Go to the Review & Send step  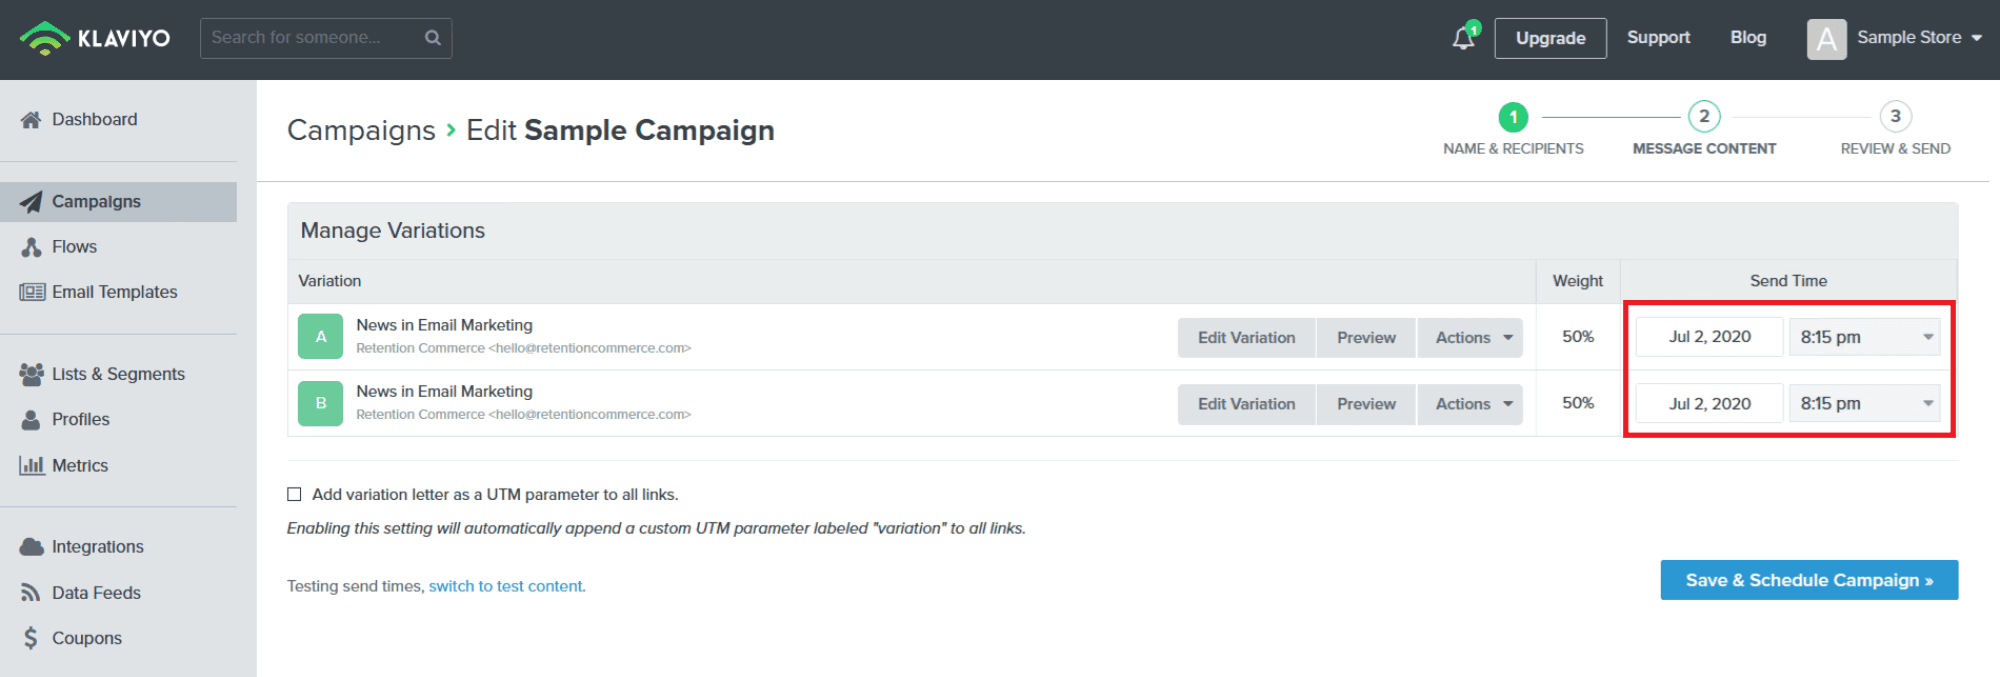point(1895,130)
